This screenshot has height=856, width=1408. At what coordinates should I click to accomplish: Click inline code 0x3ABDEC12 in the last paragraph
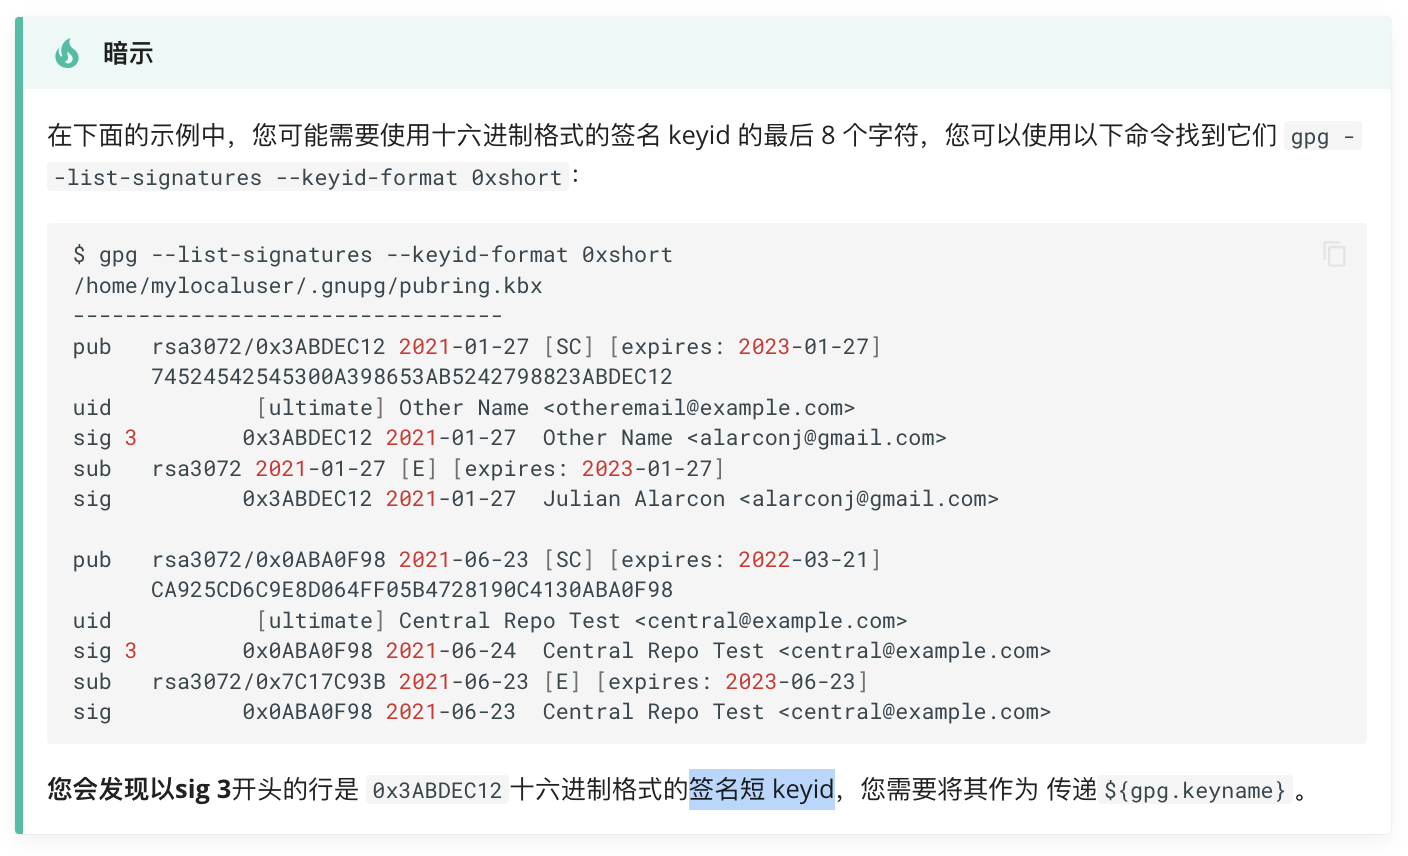(437, 791)
